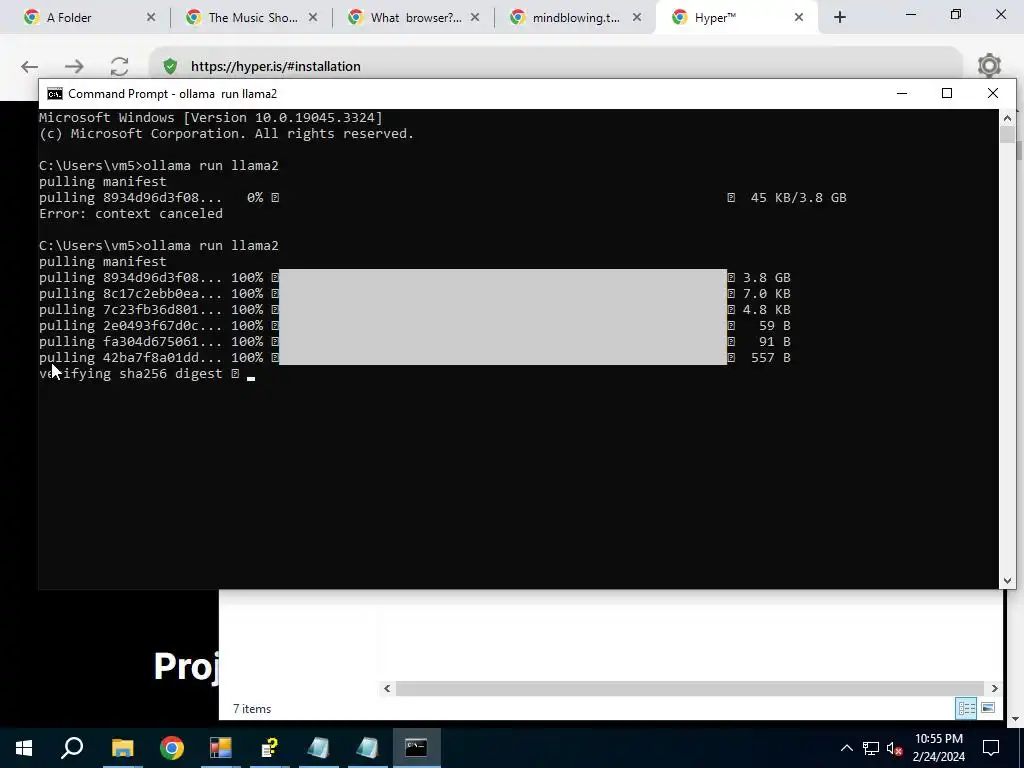Click the "3.8 GB" size value

[x=767, y=278]
